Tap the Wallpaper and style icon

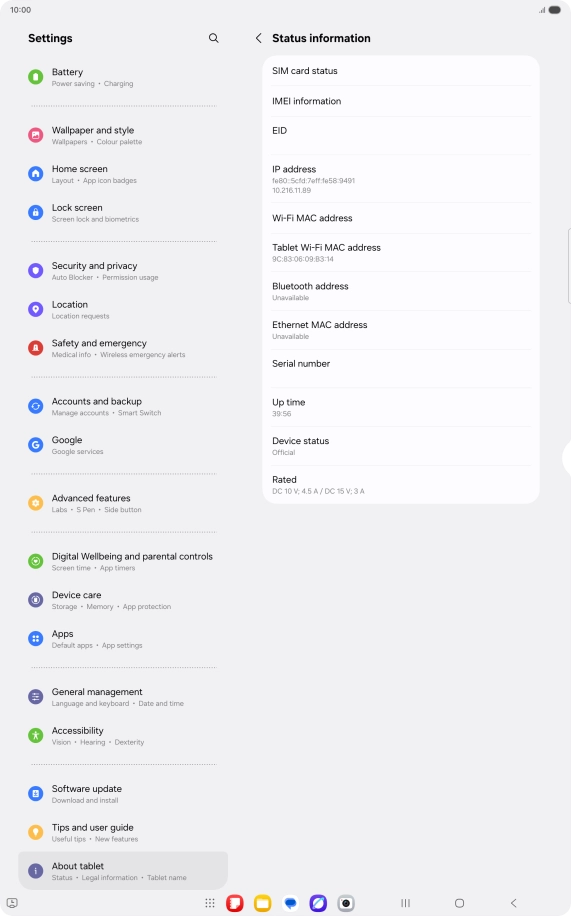[x=36, y=135]
